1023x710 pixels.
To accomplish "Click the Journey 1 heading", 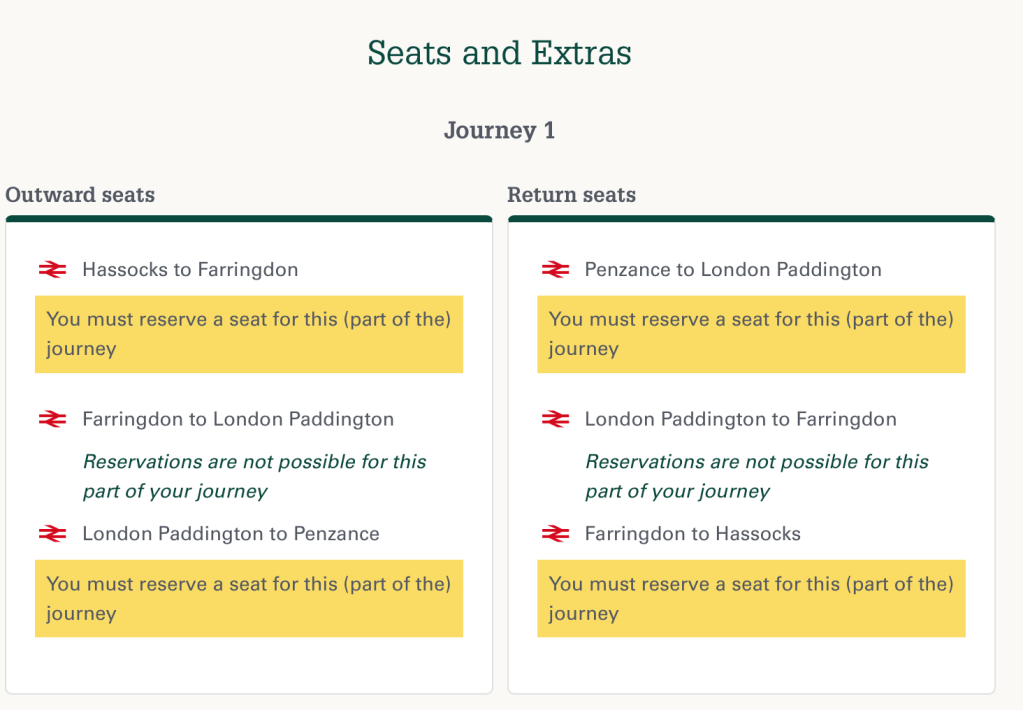I will coord(499,131).
